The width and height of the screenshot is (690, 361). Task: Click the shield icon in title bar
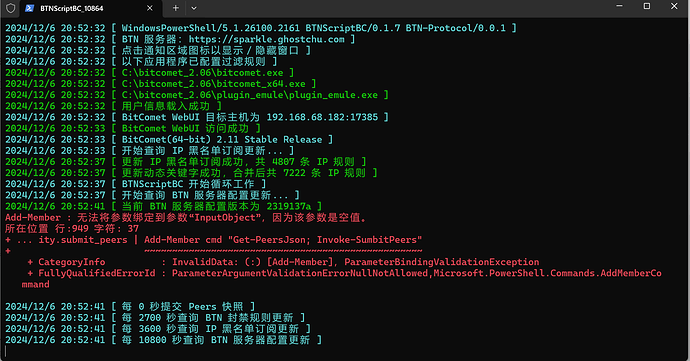point(11,8)
